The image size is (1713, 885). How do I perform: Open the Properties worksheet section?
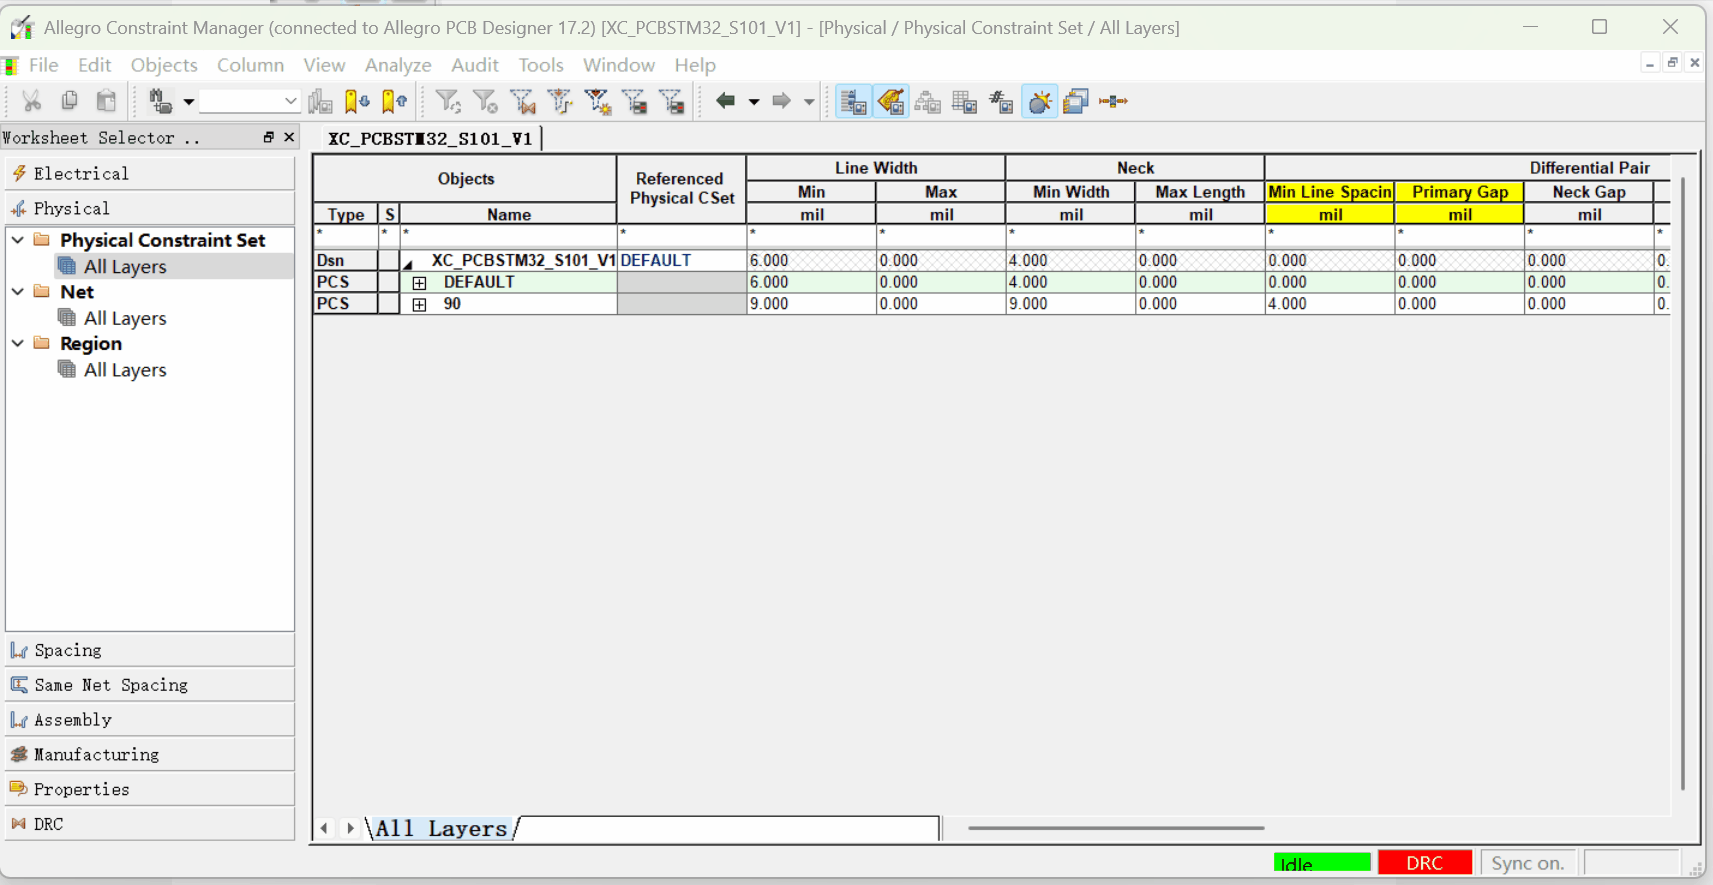(x=150, y=789)
